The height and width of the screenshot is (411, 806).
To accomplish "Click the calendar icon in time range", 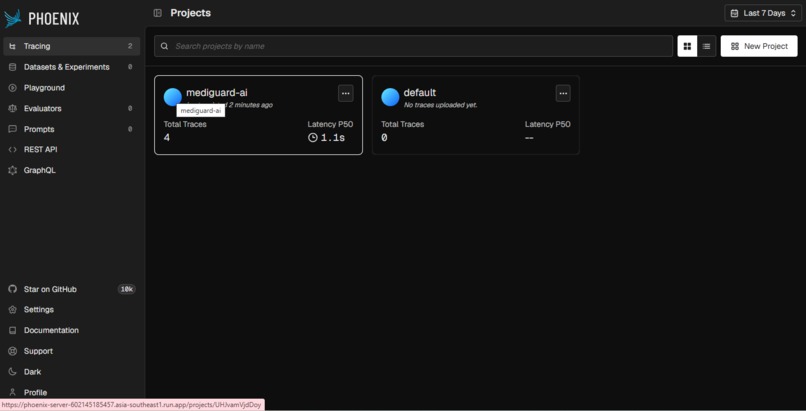I will 735,13.
